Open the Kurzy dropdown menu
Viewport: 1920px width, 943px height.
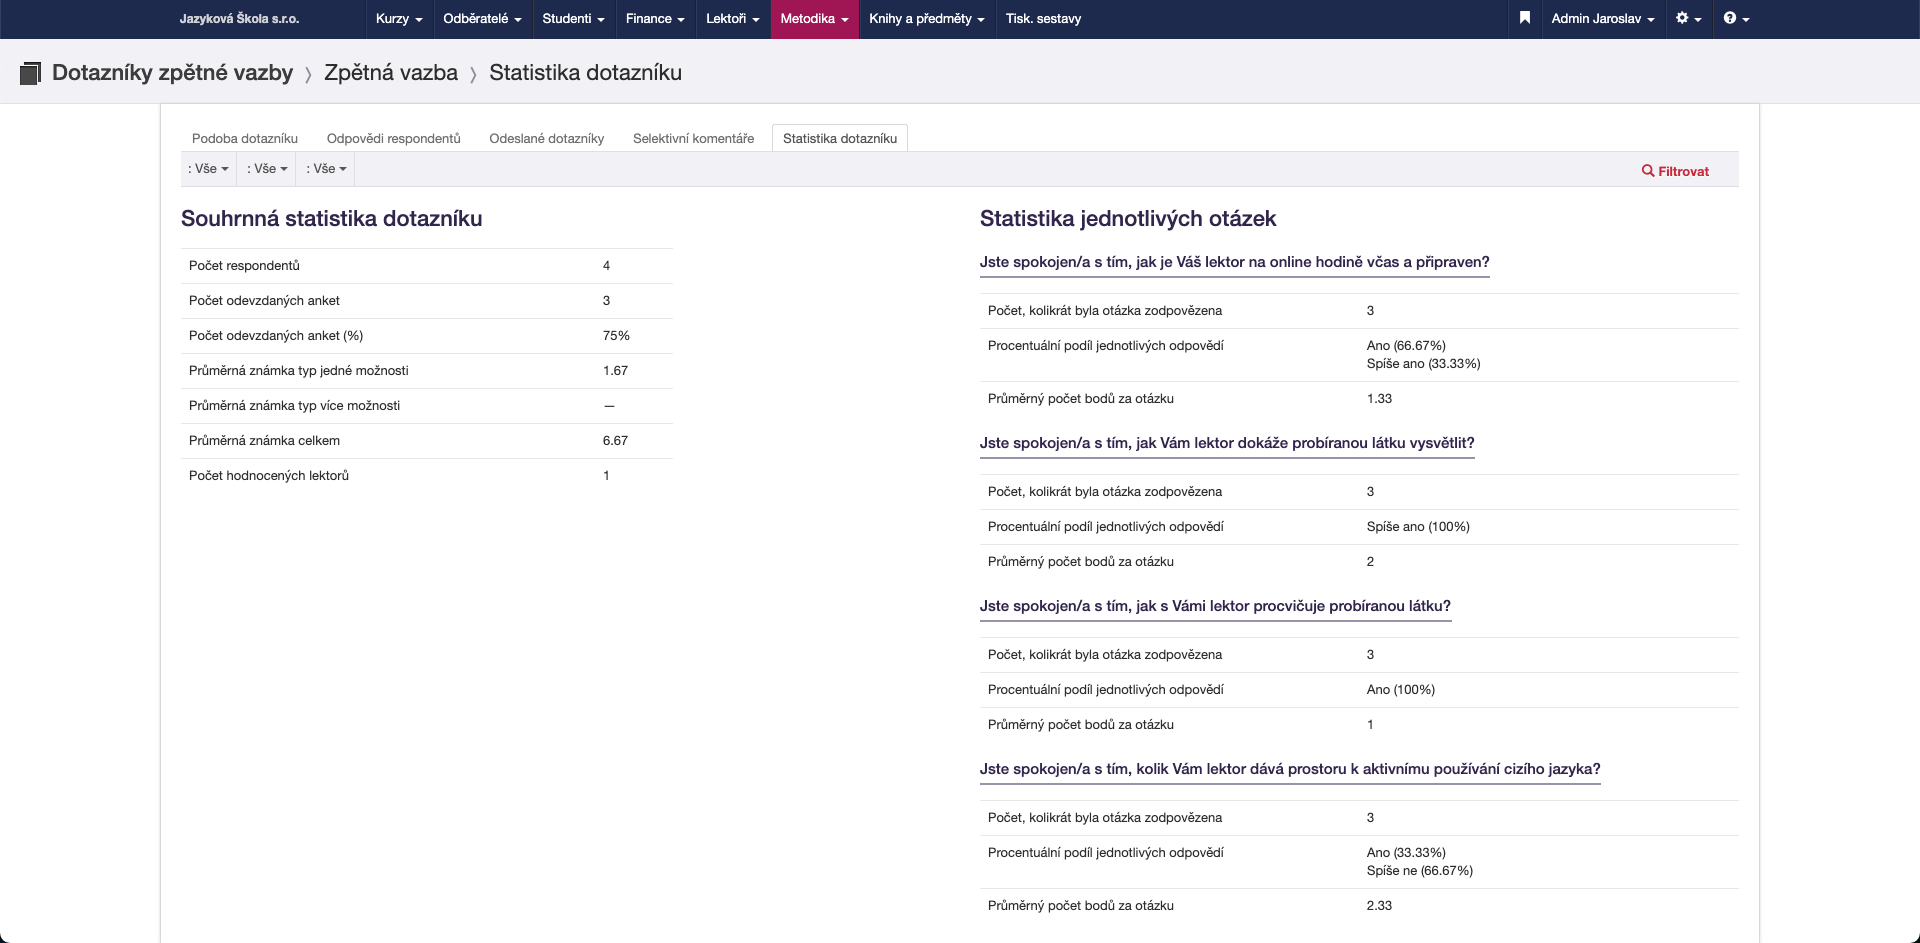coord(399,19)
